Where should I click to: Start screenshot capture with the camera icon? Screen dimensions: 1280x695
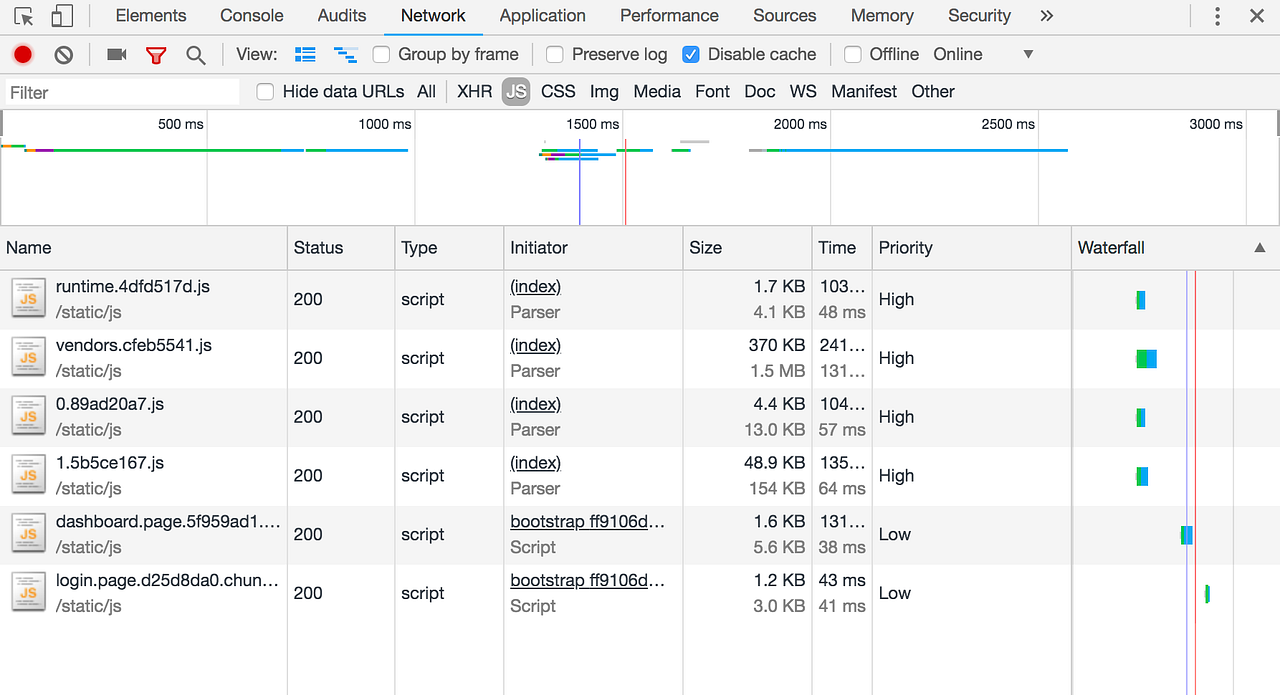point(115,54)
